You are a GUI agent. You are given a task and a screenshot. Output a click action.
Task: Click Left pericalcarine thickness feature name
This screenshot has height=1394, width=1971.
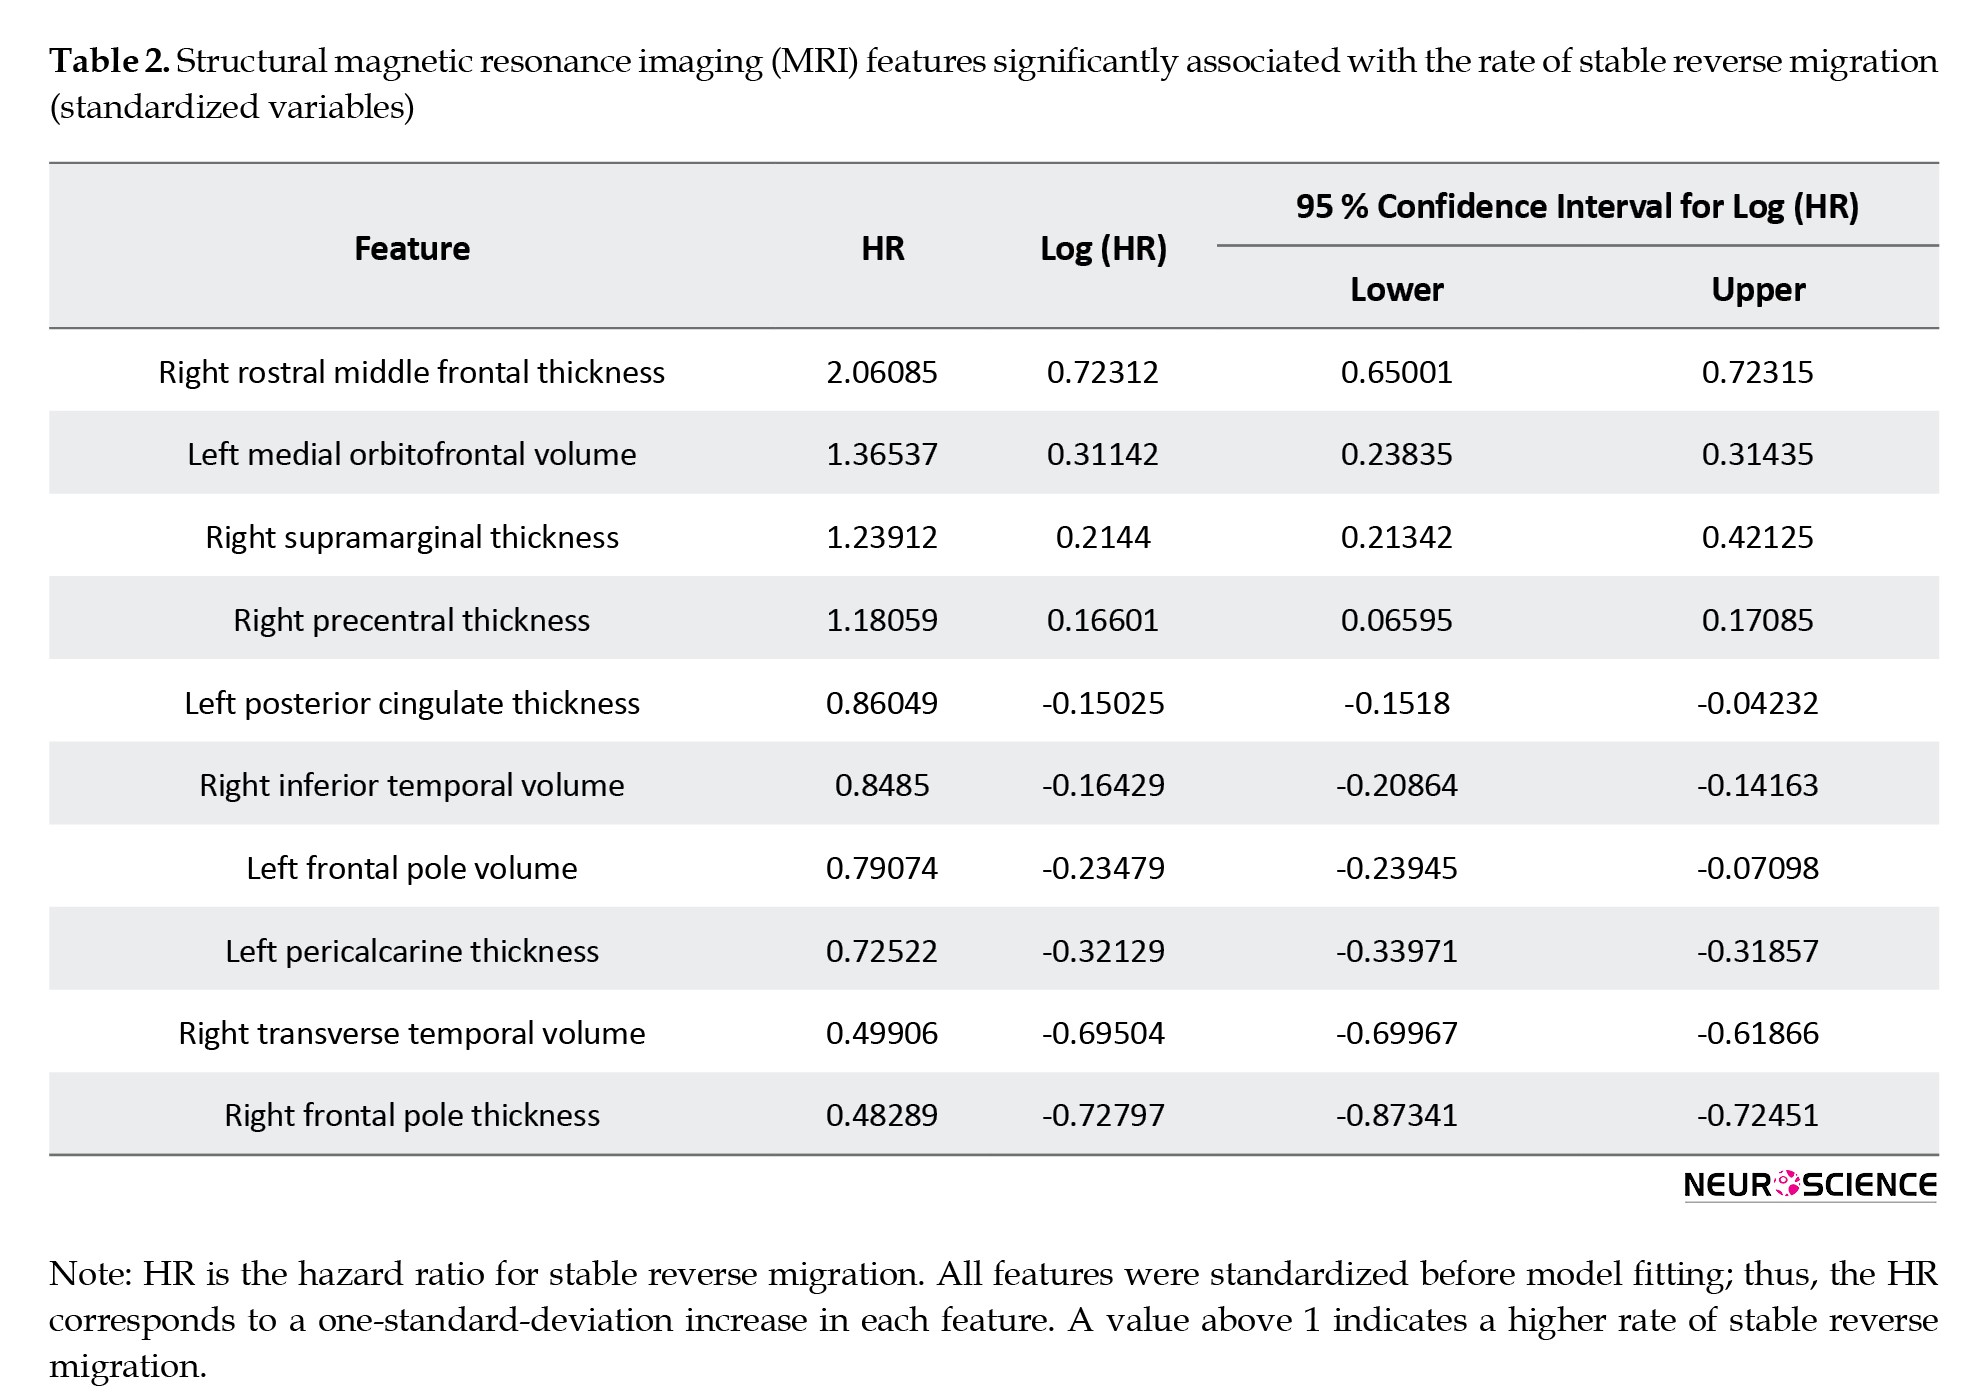(x=412, y=951)
